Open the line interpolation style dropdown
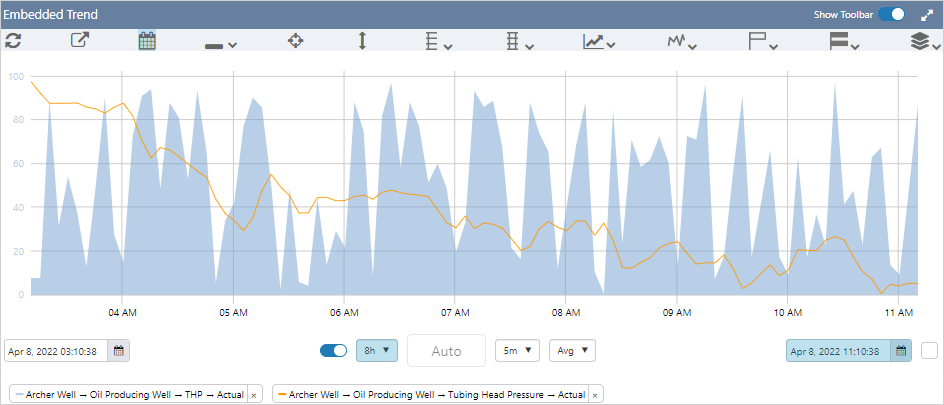The width and height of the screenshot is (944, 405). click(x=682, y=42)
